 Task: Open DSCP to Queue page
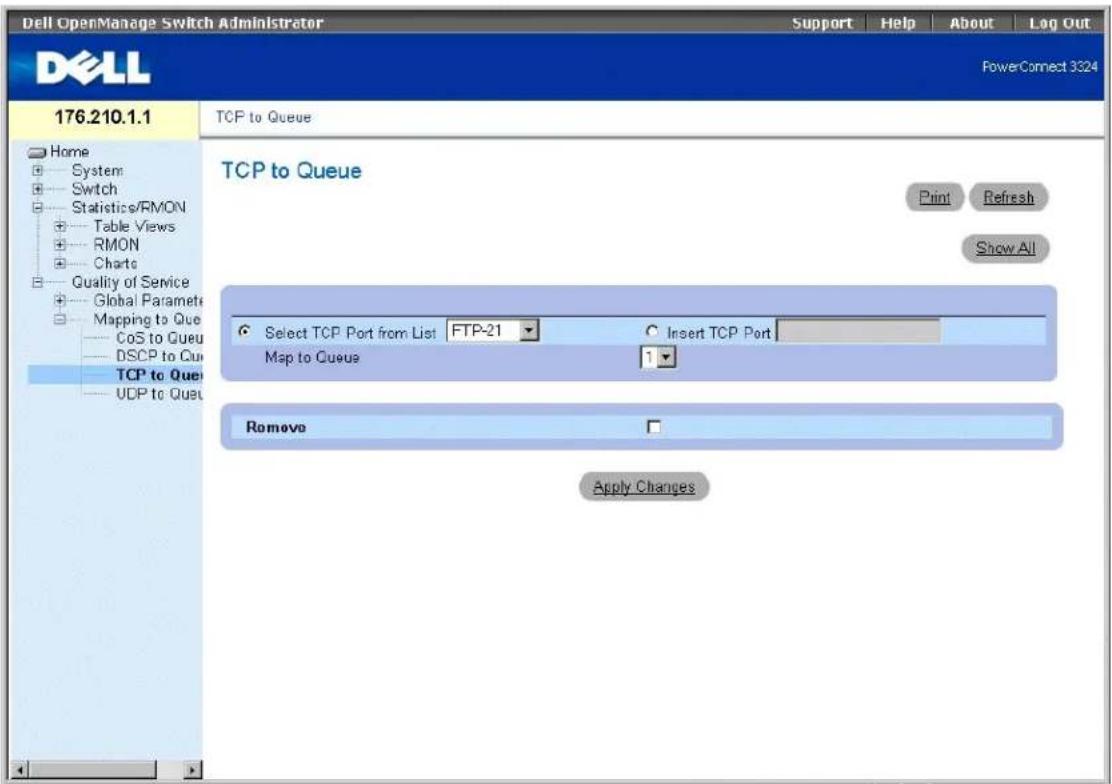[x=159, y=356]
